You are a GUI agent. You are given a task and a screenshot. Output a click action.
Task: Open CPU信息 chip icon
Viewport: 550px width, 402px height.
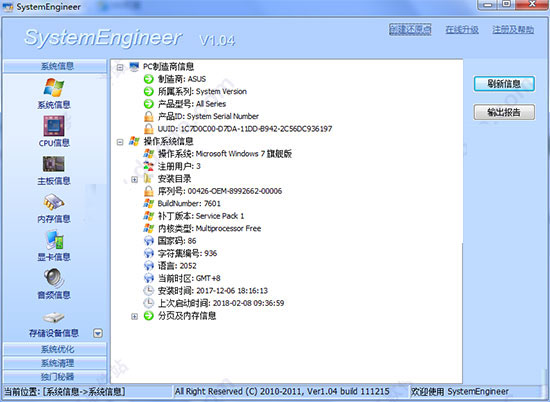tap(54, 126)
